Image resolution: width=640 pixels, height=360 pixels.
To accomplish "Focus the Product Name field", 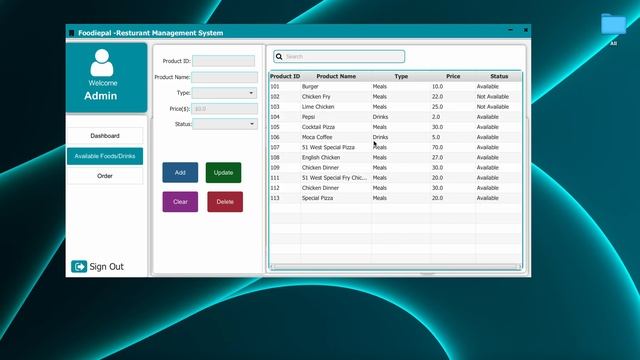I will pos(224,77).
